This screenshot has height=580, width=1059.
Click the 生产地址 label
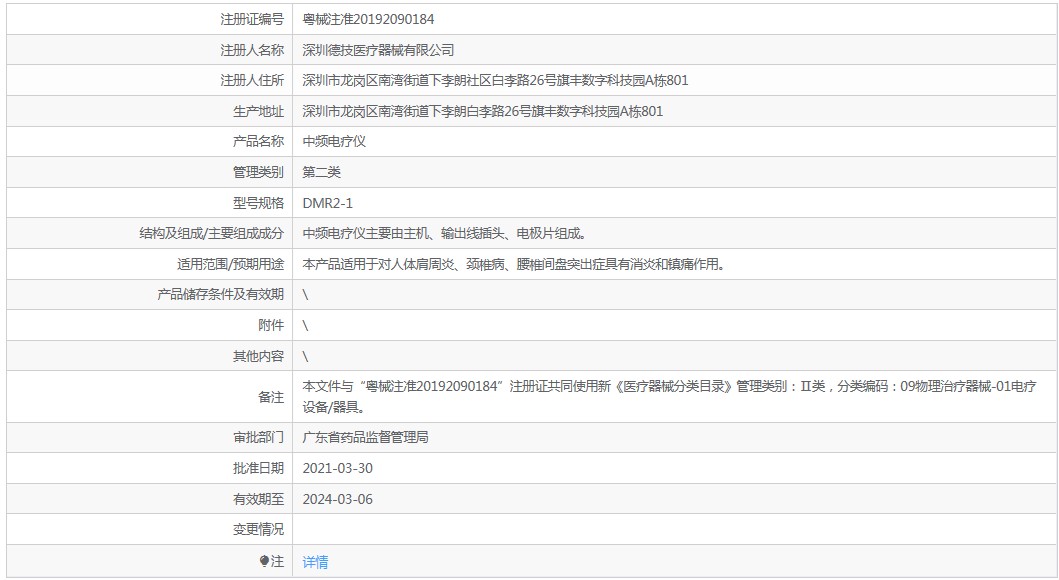tap(259, 111)
